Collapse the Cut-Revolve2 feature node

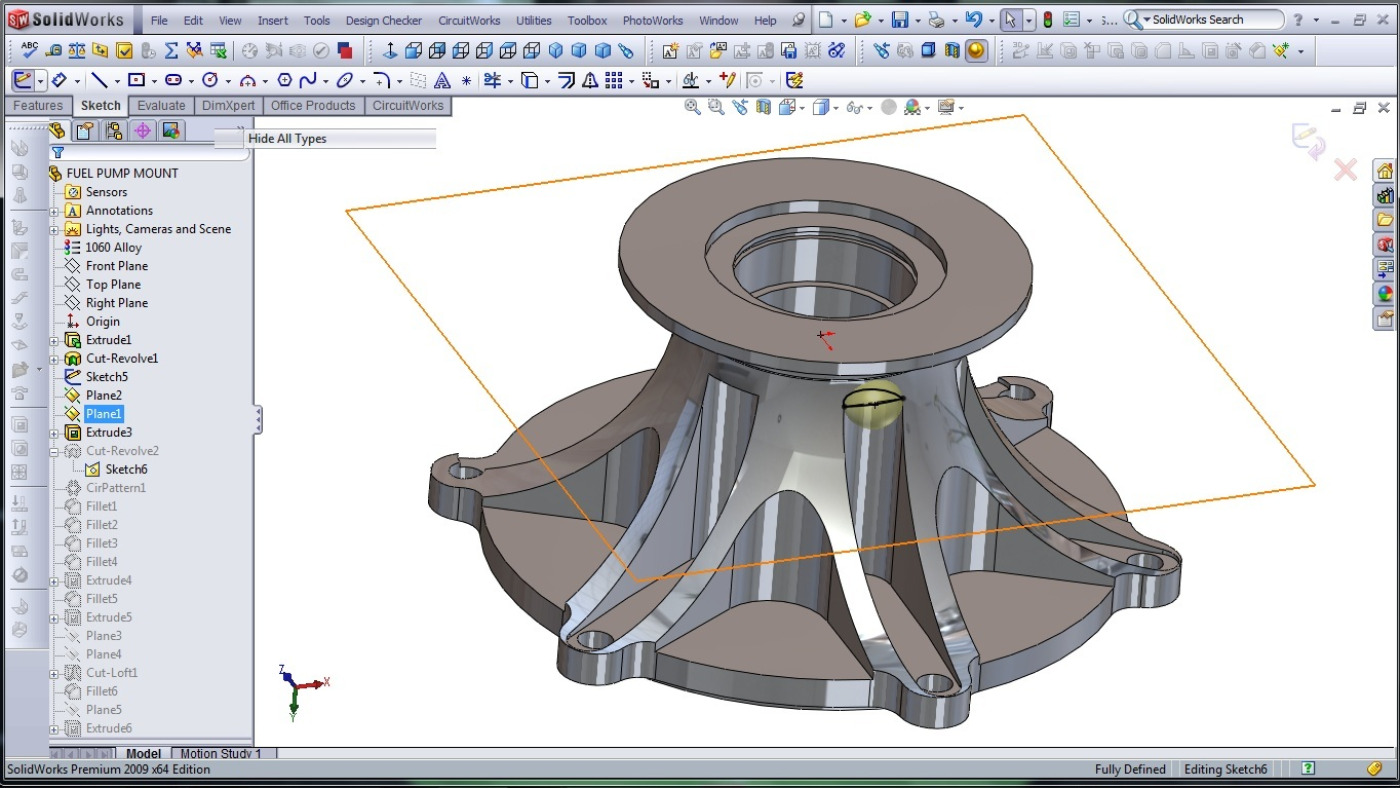(55, 452)
